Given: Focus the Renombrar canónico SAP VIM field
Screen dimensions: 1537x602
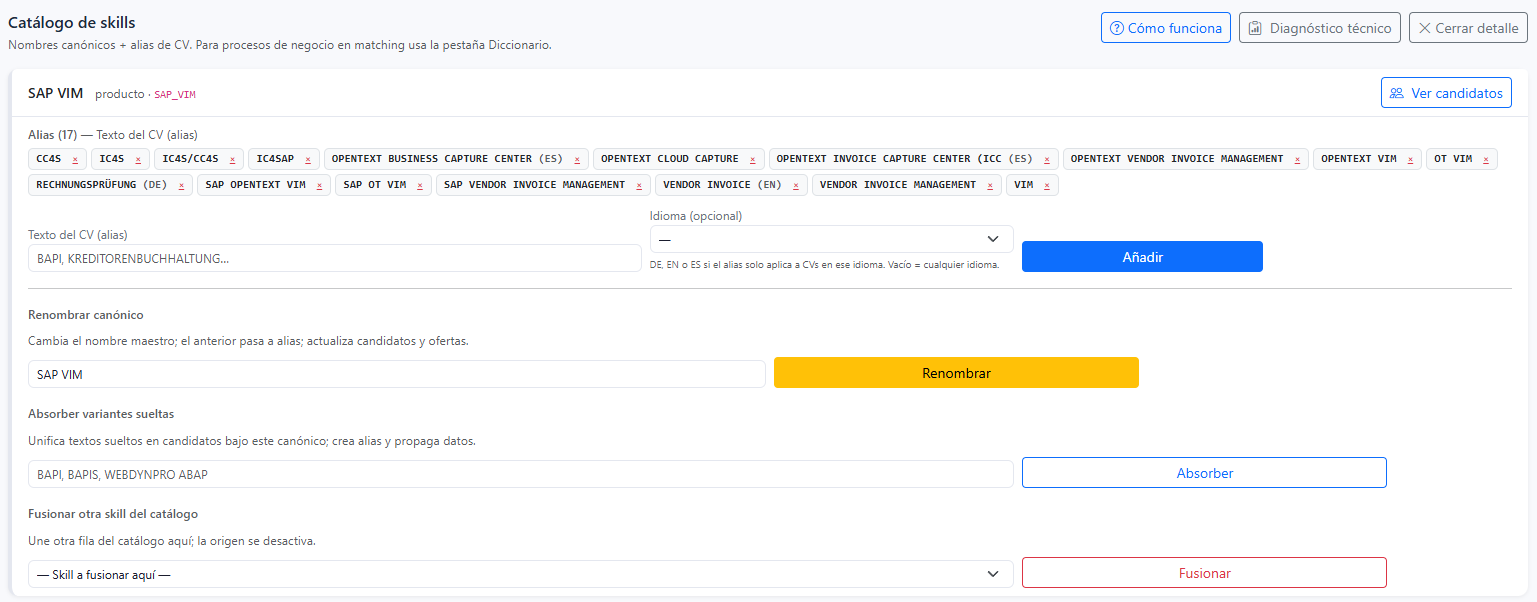Looking at the screenshot, I should [396, 374].
